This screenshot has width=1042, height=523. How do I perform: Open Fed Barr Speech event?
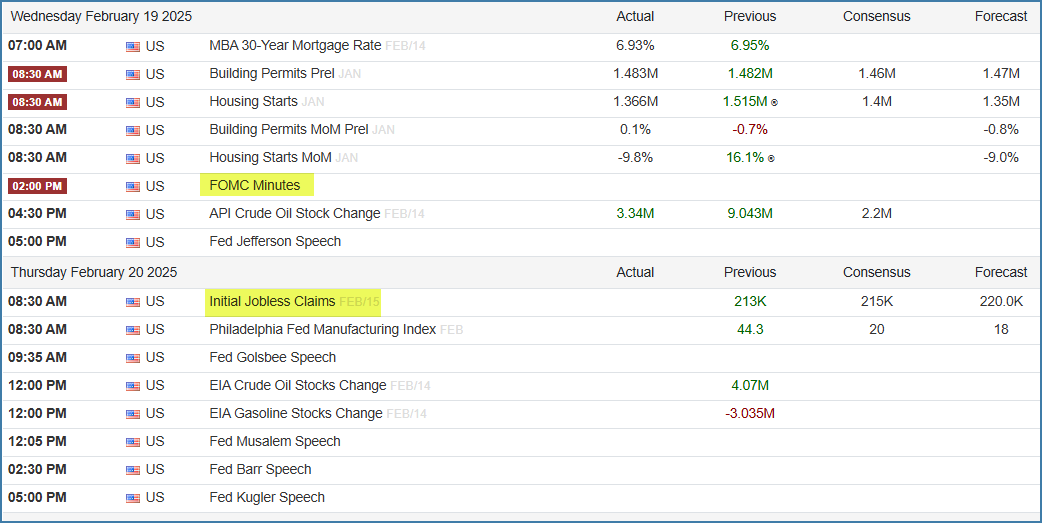point(260,469)
